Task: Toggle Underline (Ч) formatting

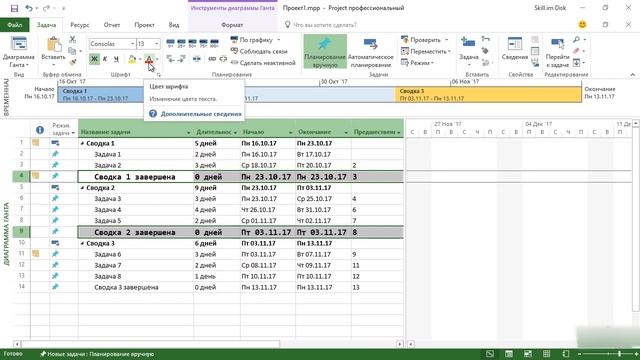Action: coord(116,59)
